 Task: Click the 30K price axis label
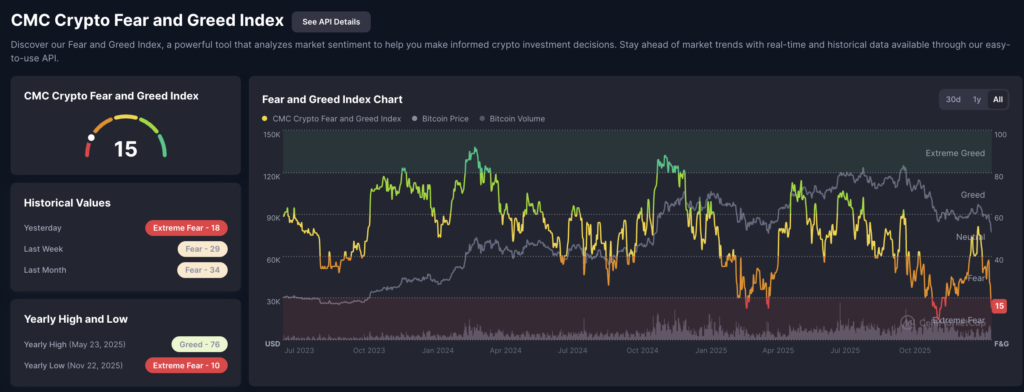pos(273,301)
